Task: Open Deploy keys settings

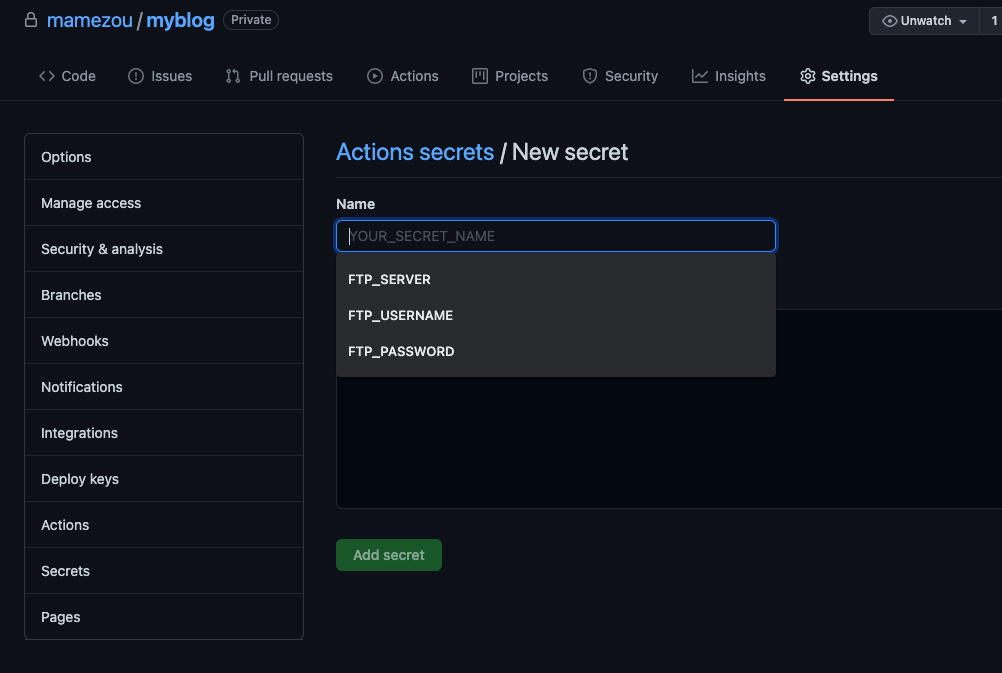Action: coord(164,479)
